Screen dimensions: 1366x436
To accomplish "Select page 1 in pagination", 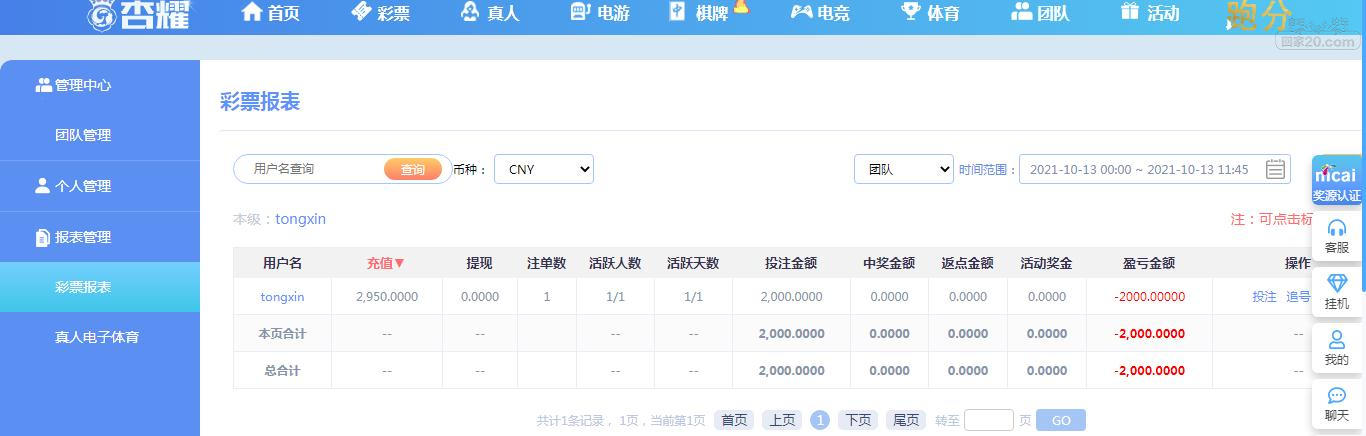I will 820,420.
